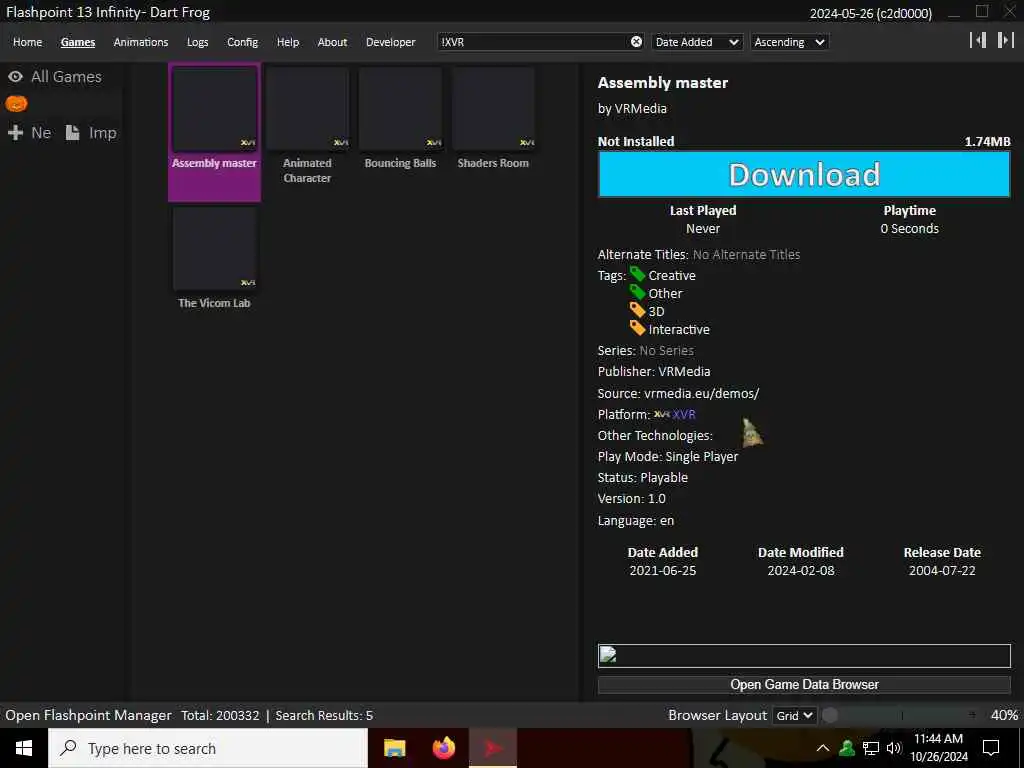Open the Date Added sort dropdown
This screenshot has width=1024, height=768.
click(697, 42)
